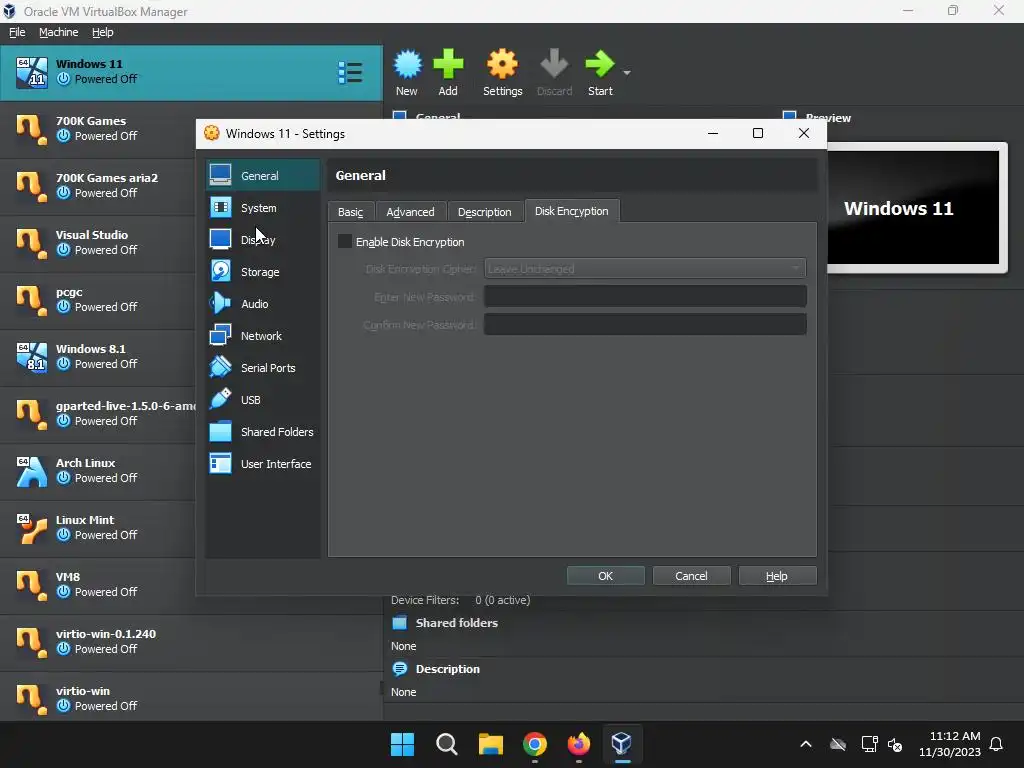Click the New machine toolbar icon
This screenshot has width=1024, height=768.
pos(407,64)
